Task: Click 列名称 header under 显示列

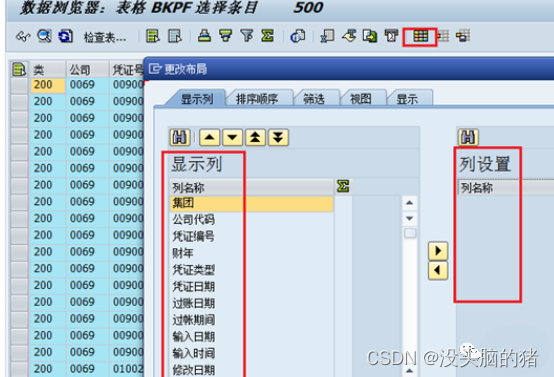Action: [252, 187]
